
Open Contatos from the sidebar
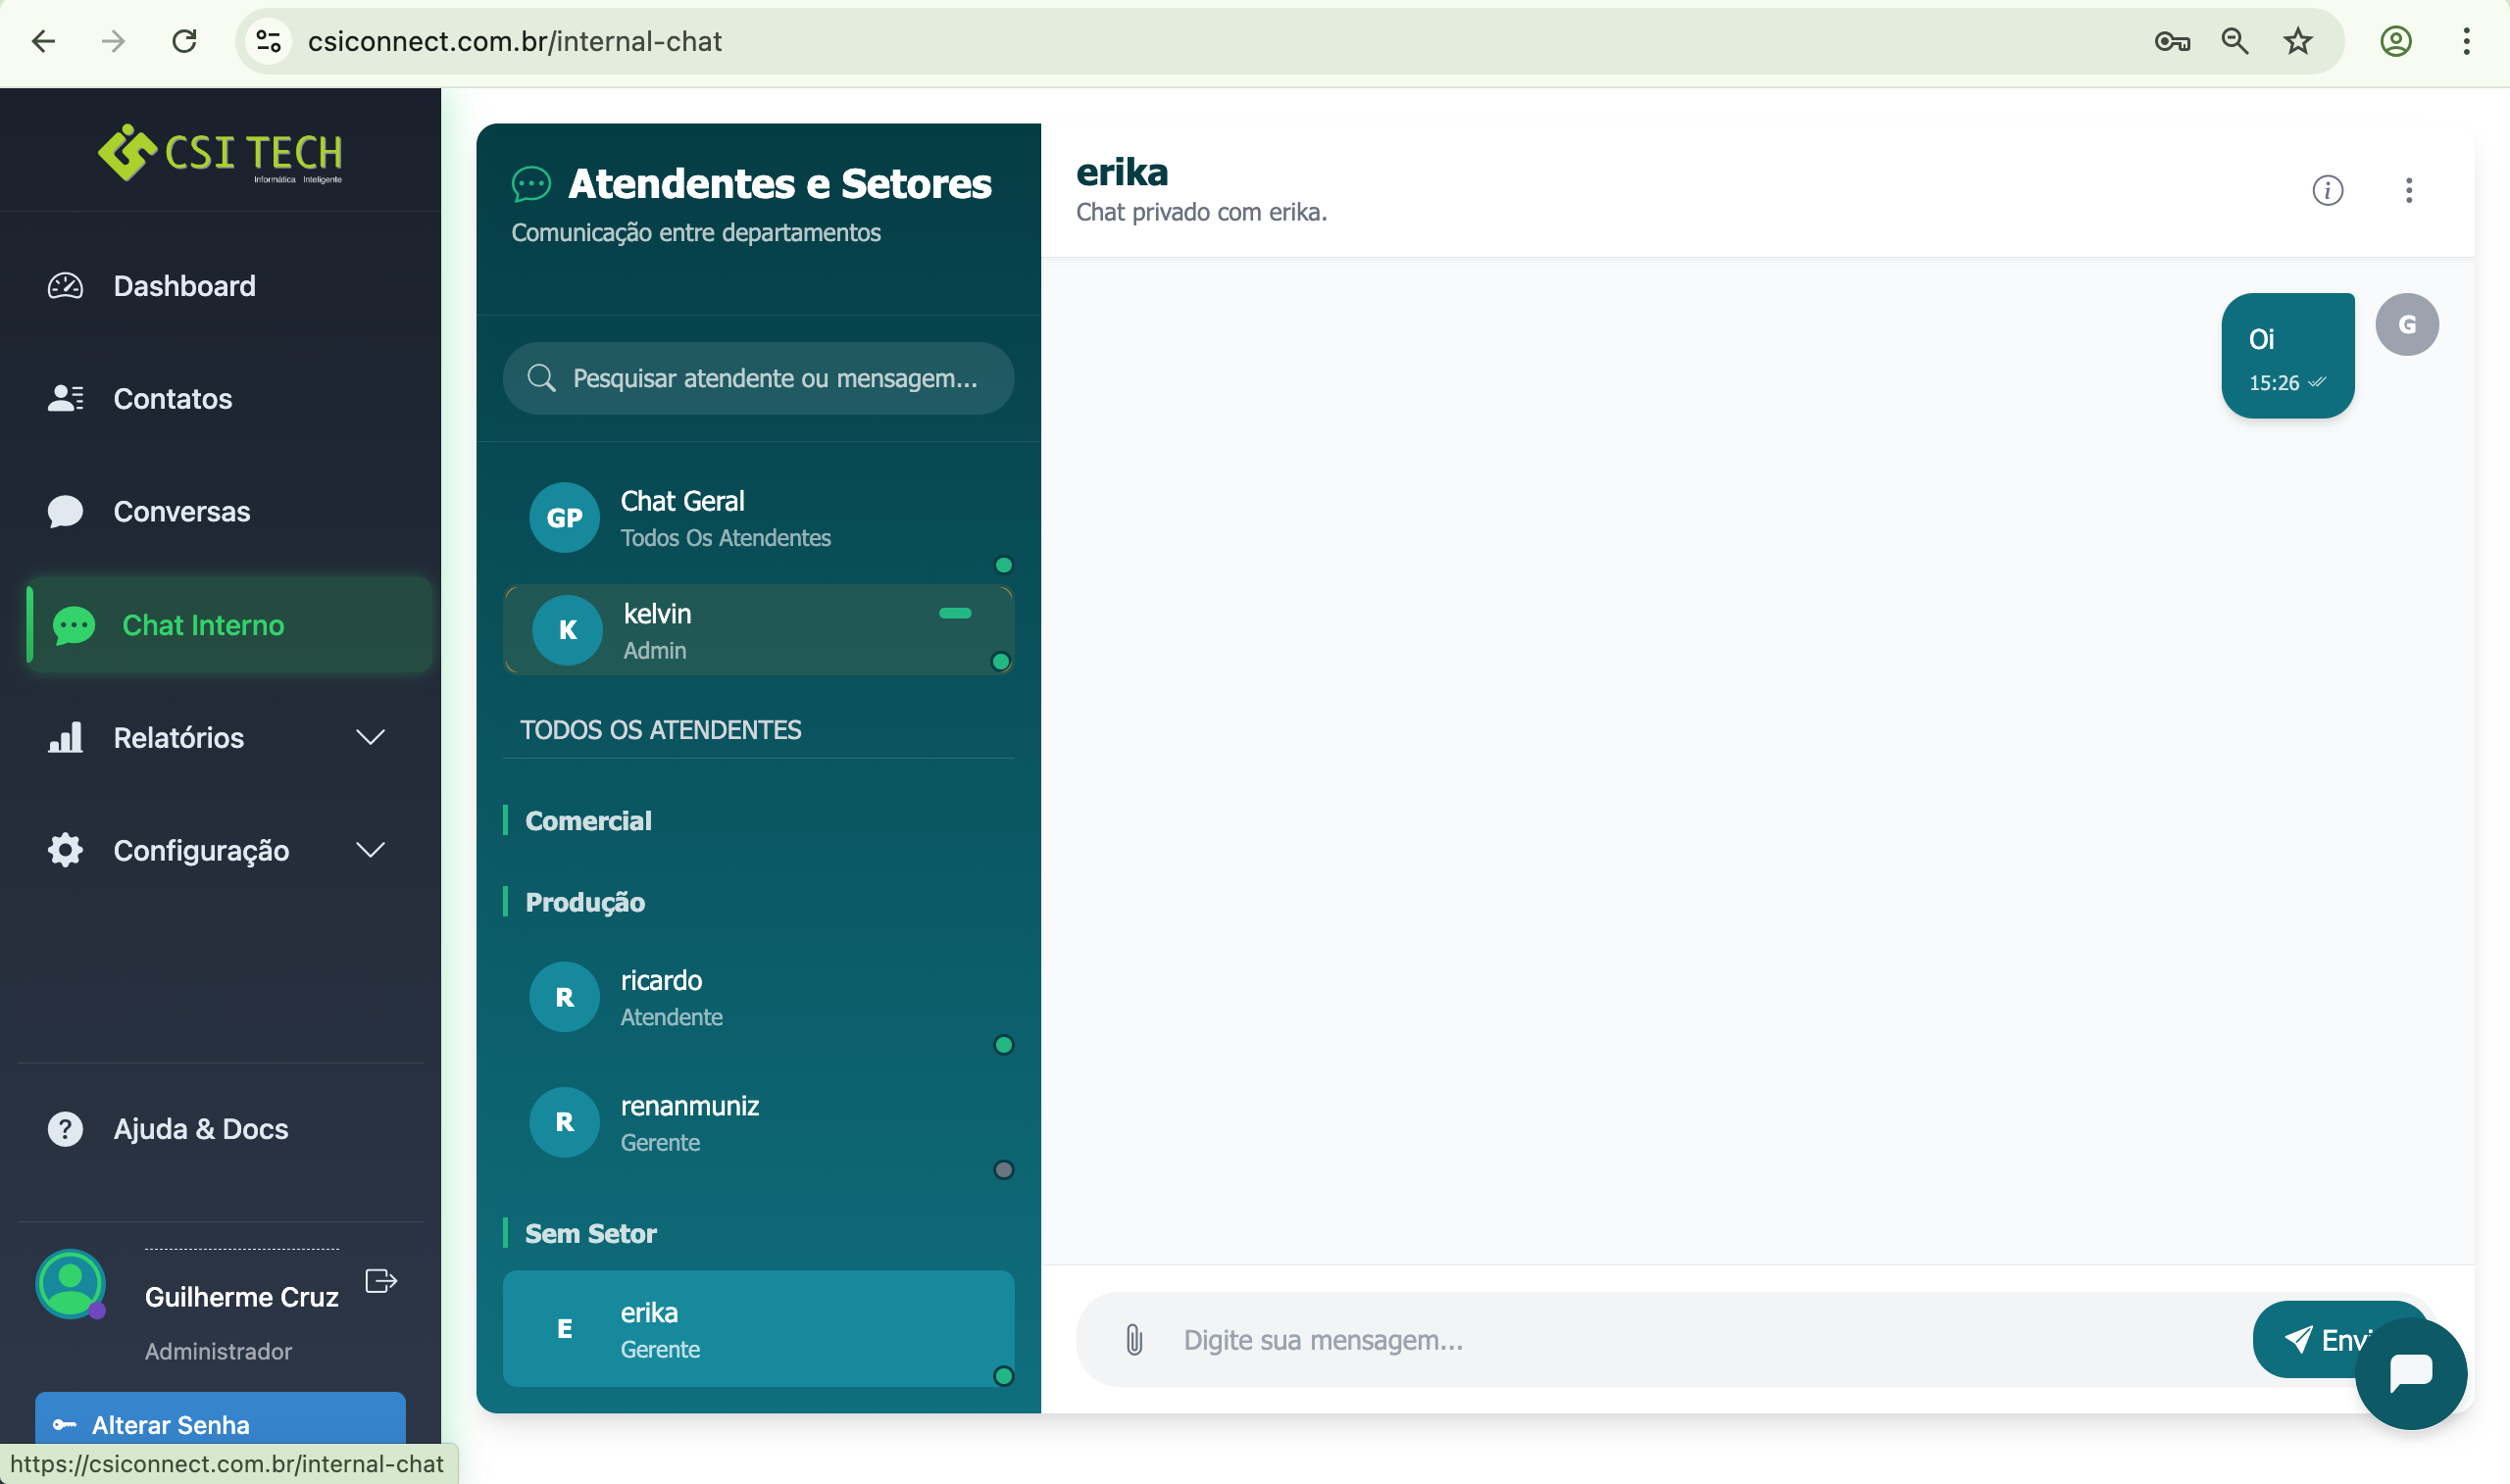[x=172, y=399]
